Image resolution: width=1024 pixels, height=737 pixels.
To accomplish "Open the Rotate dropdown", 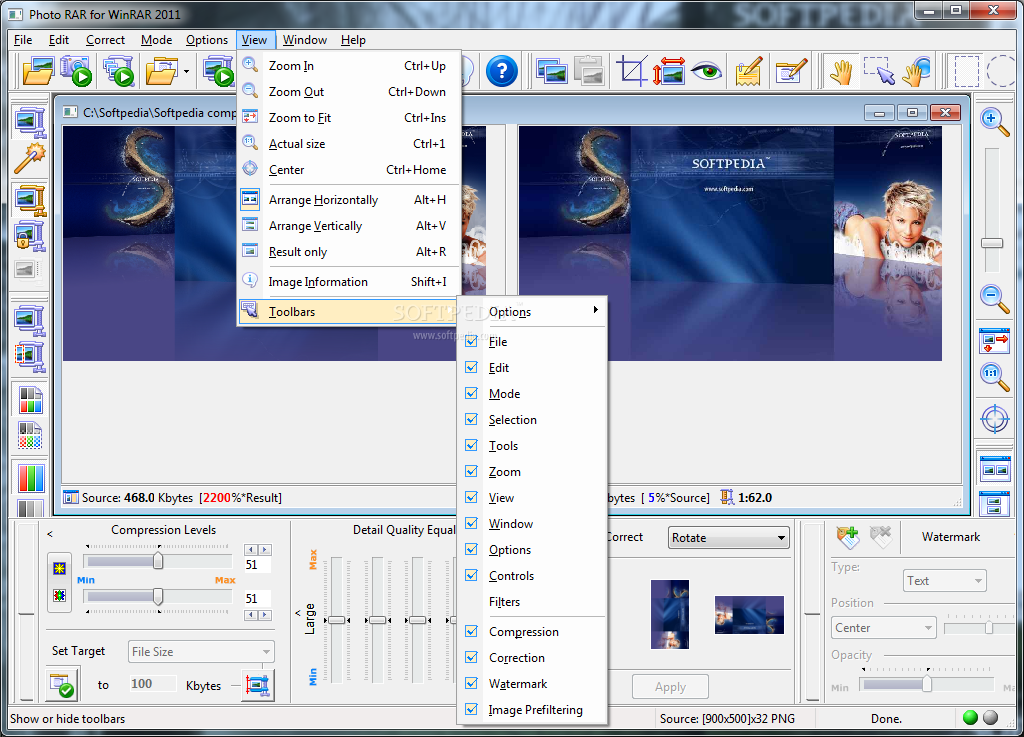I will click(728, 538).
